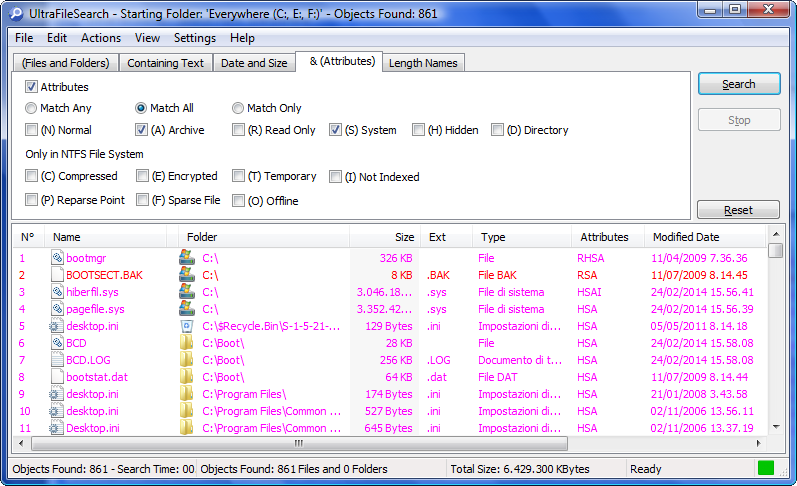Switch to the Date and Size tab
This screenshot has height=486, width=797.
click(254, 63)
